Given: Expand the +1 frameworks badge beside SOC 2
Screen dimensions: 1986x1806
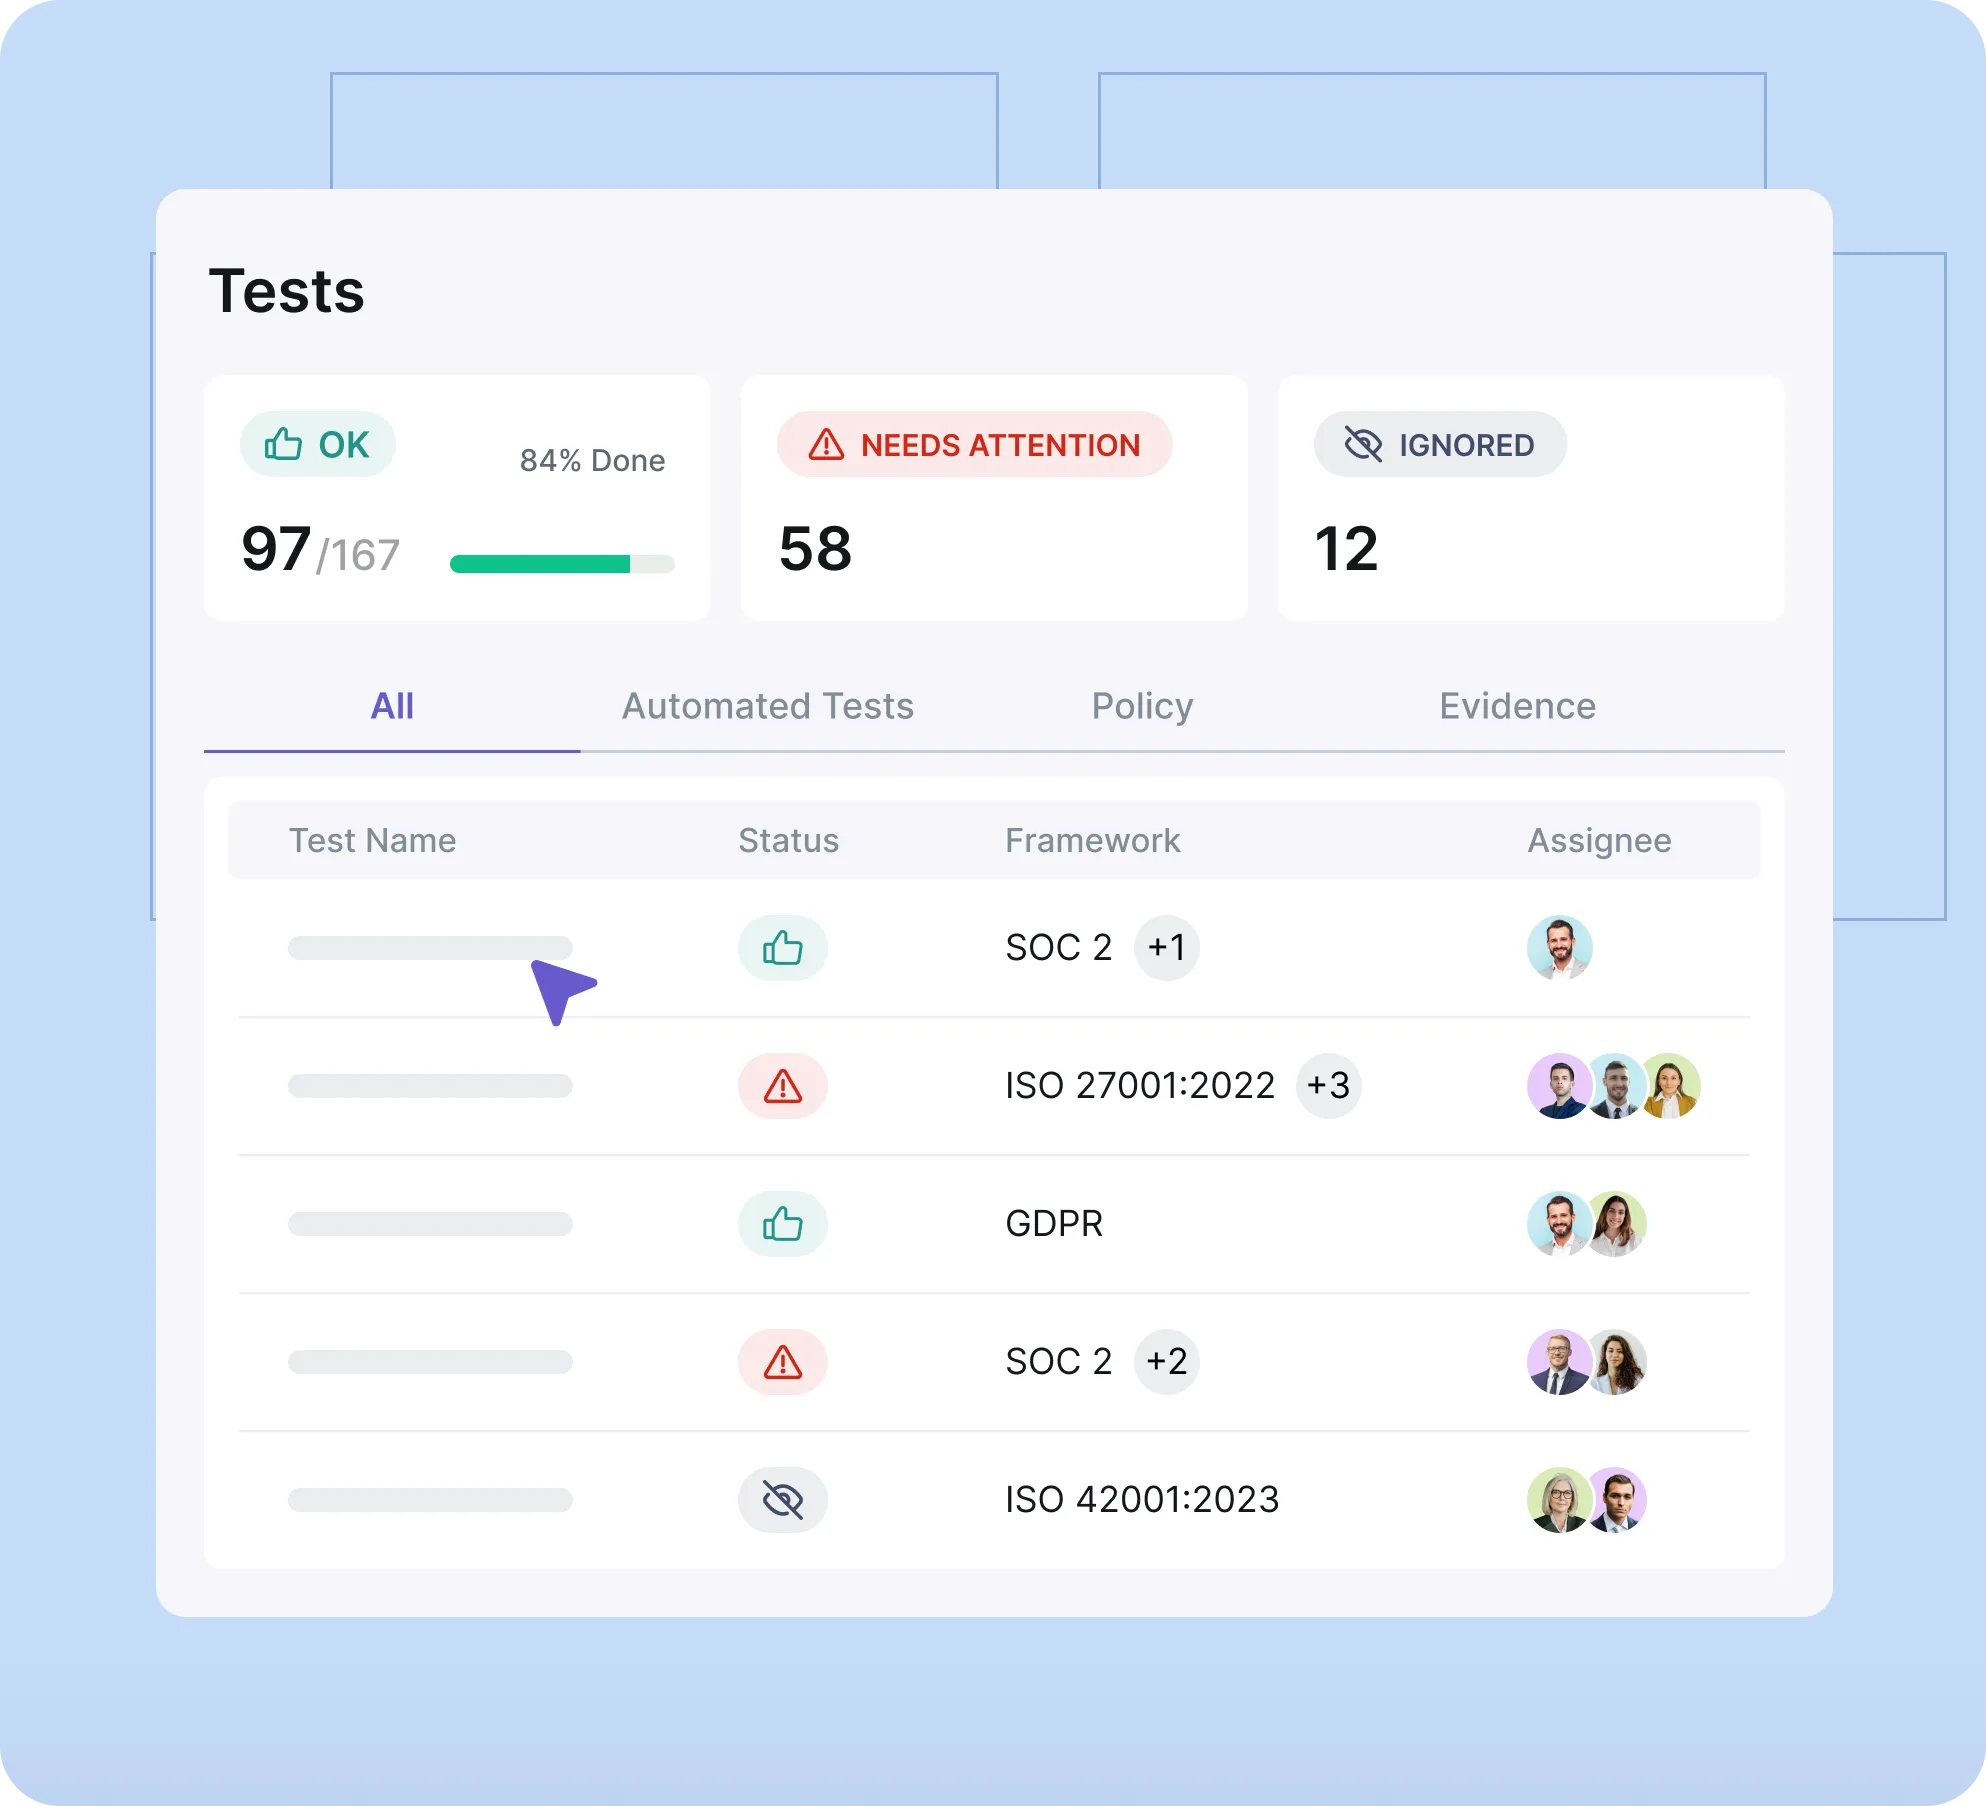Looking at the screenshot, I should click(x=1166, y=947).
